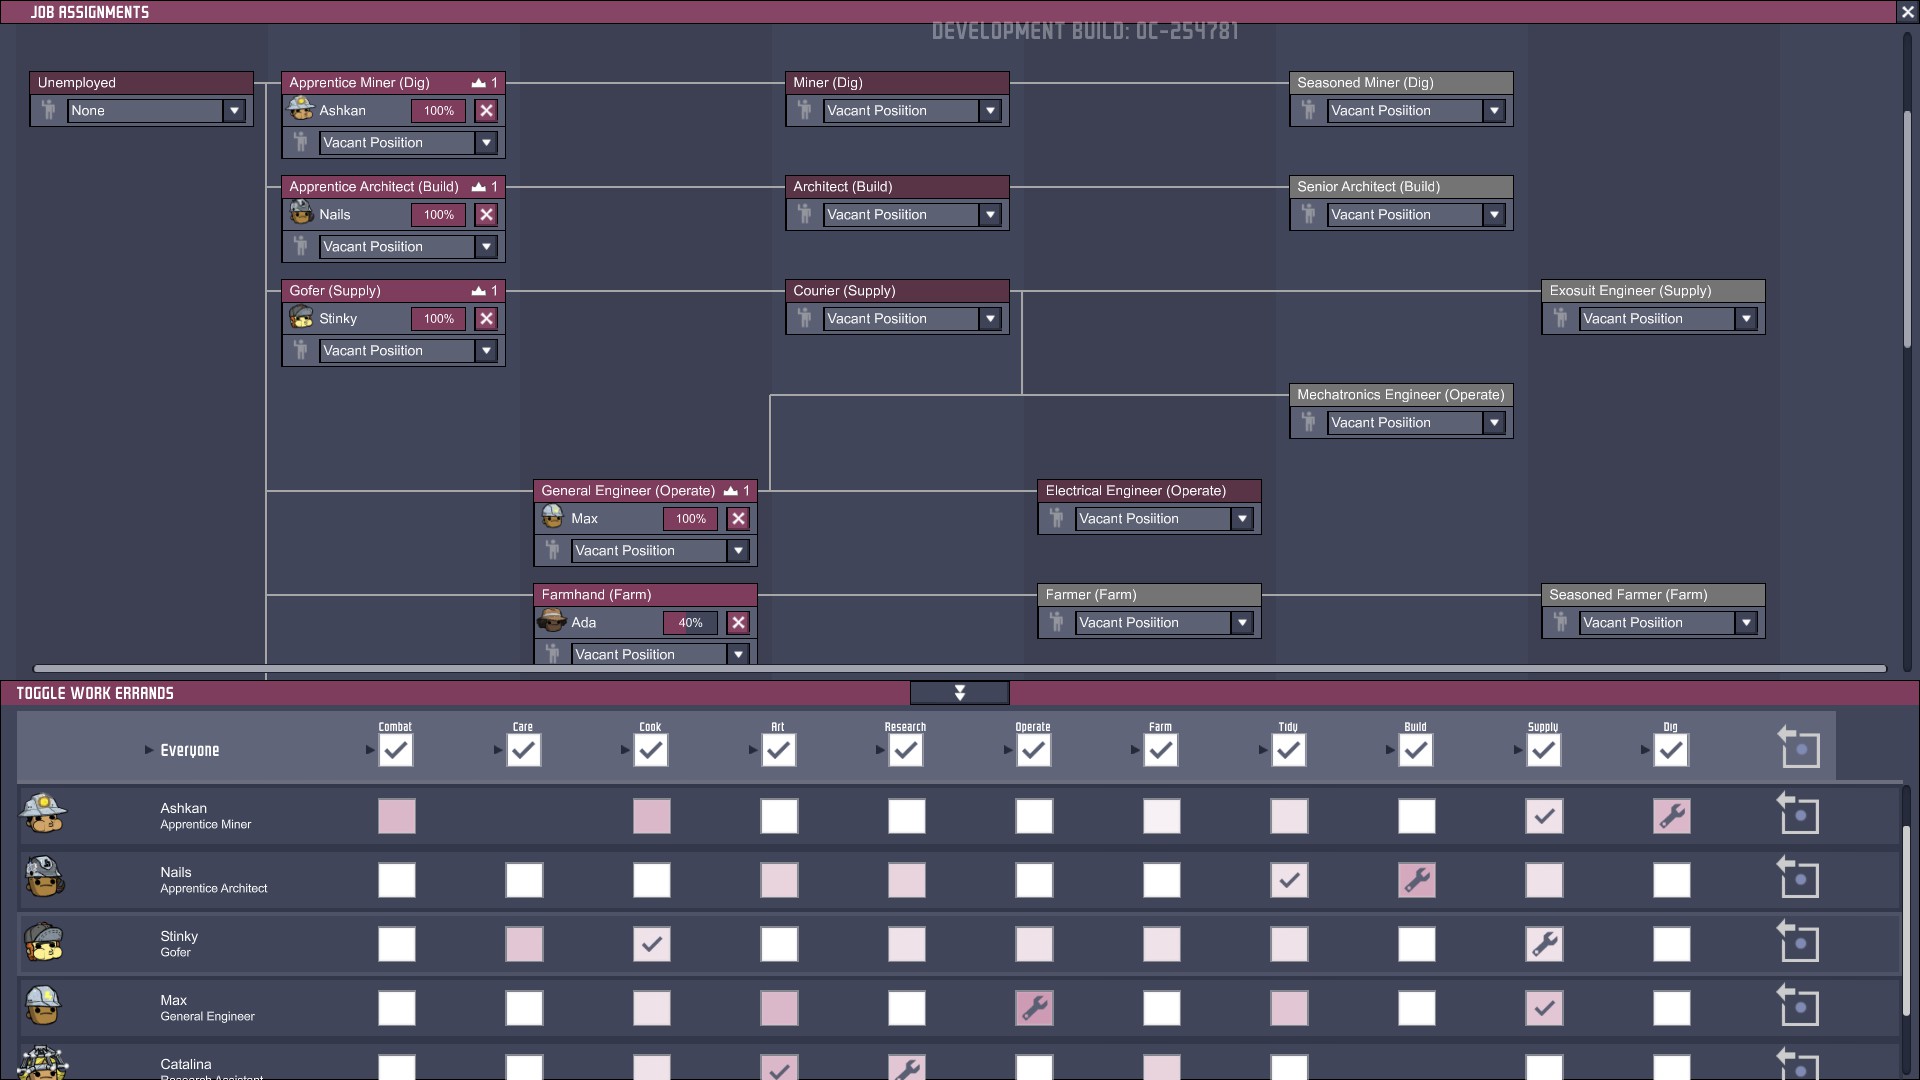Remove Ashkan from the Apprentice Miner job

(486, 111)
